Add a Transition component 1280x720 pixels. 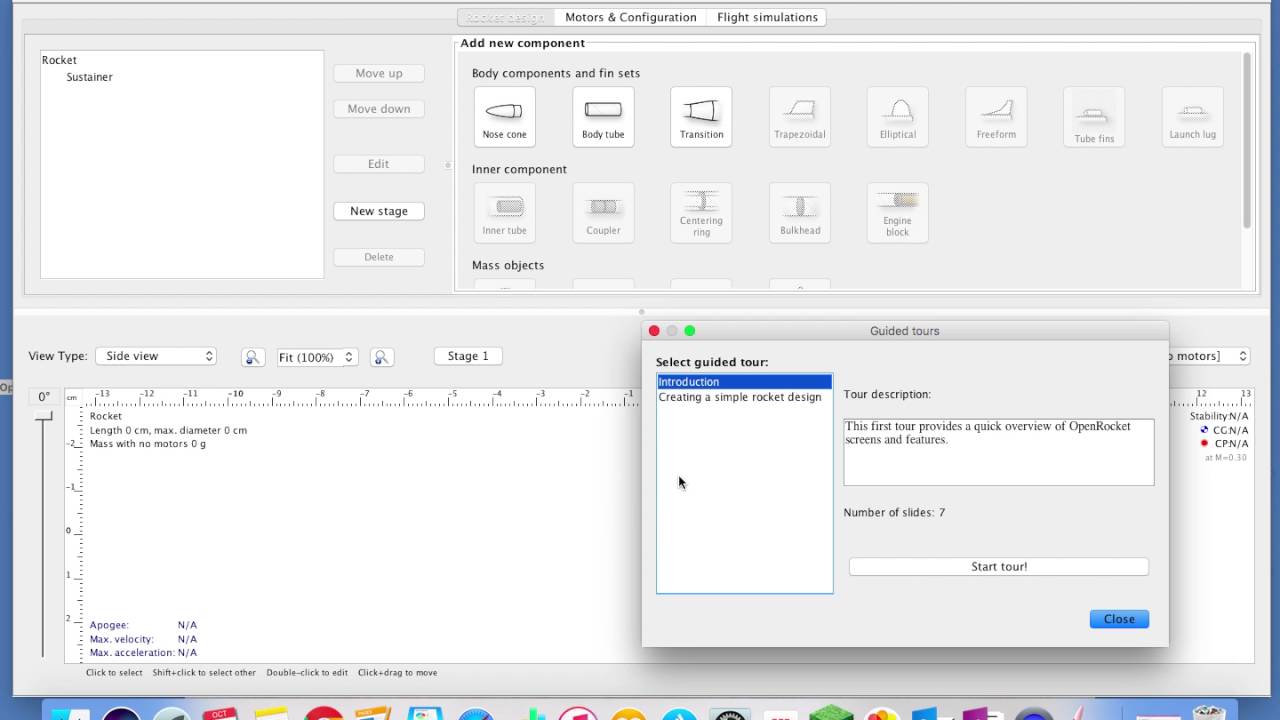pyautogui.click(x=701, y=117)
